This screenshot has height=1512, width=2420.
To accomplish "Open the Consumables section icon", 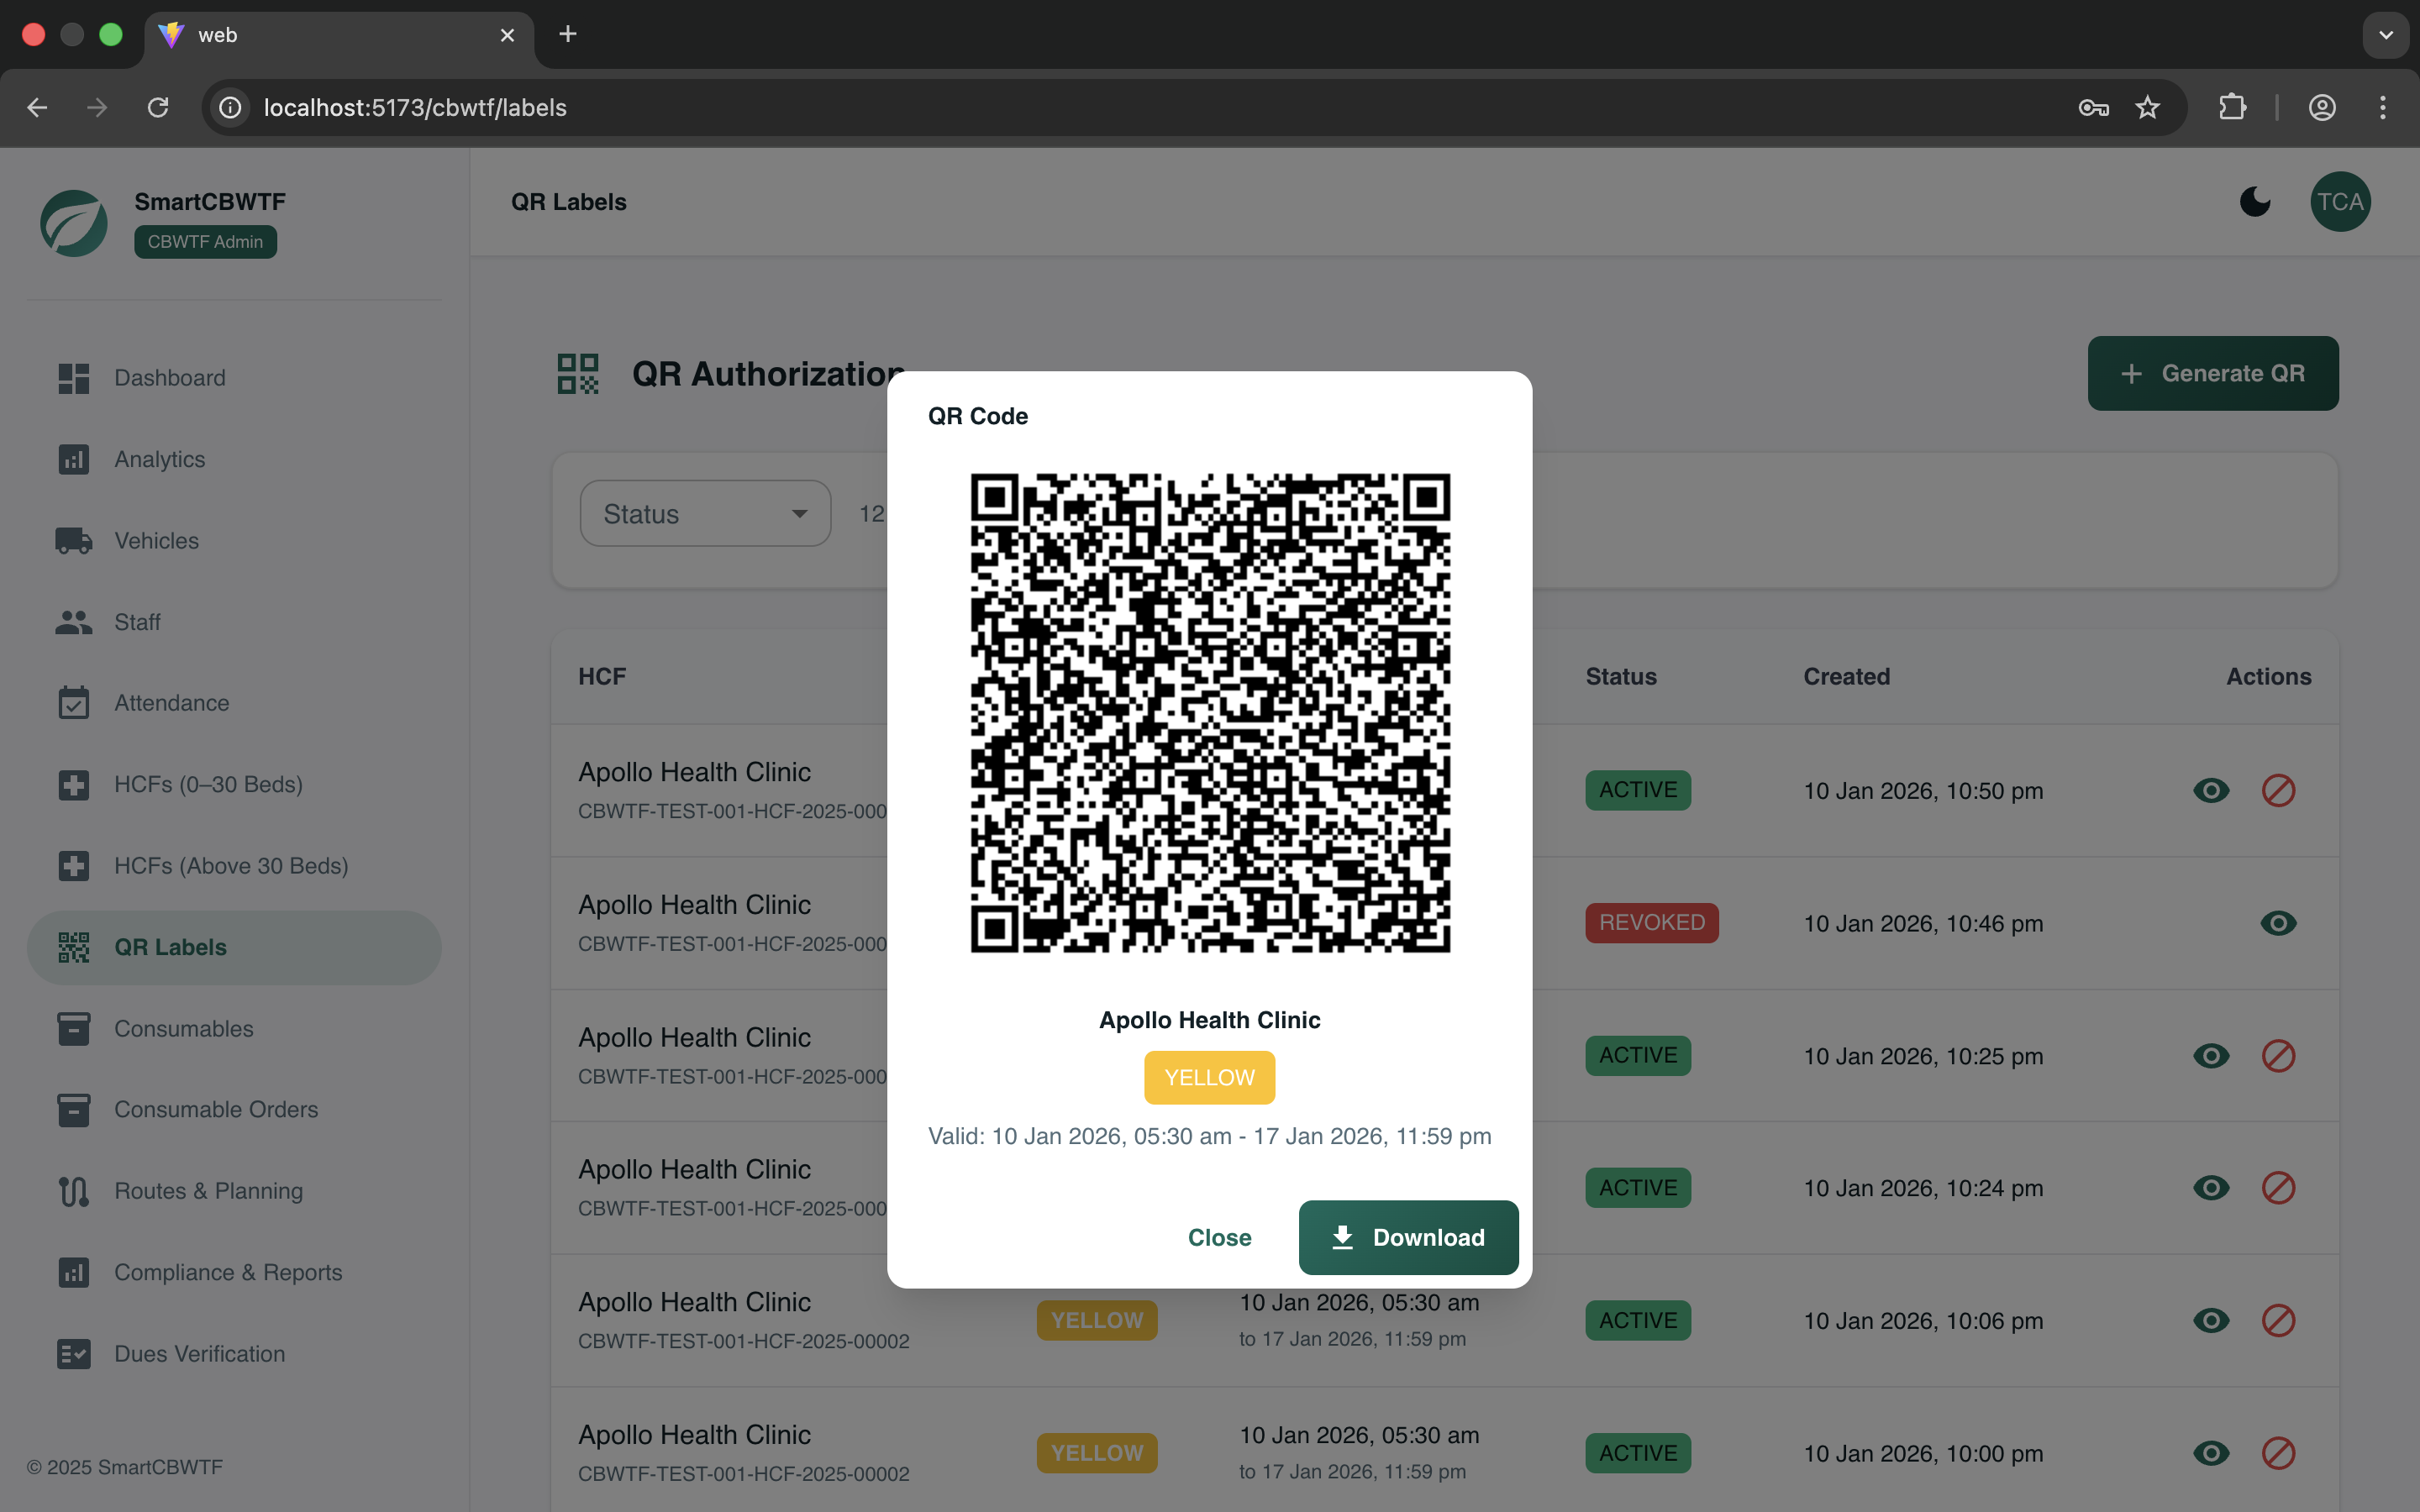I will tap(74, 1028).
